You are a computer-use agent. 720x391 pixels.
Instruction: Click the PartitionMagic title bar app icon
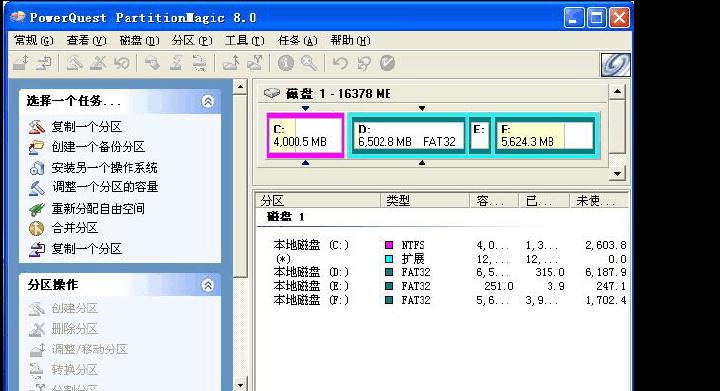click(17, 17)
